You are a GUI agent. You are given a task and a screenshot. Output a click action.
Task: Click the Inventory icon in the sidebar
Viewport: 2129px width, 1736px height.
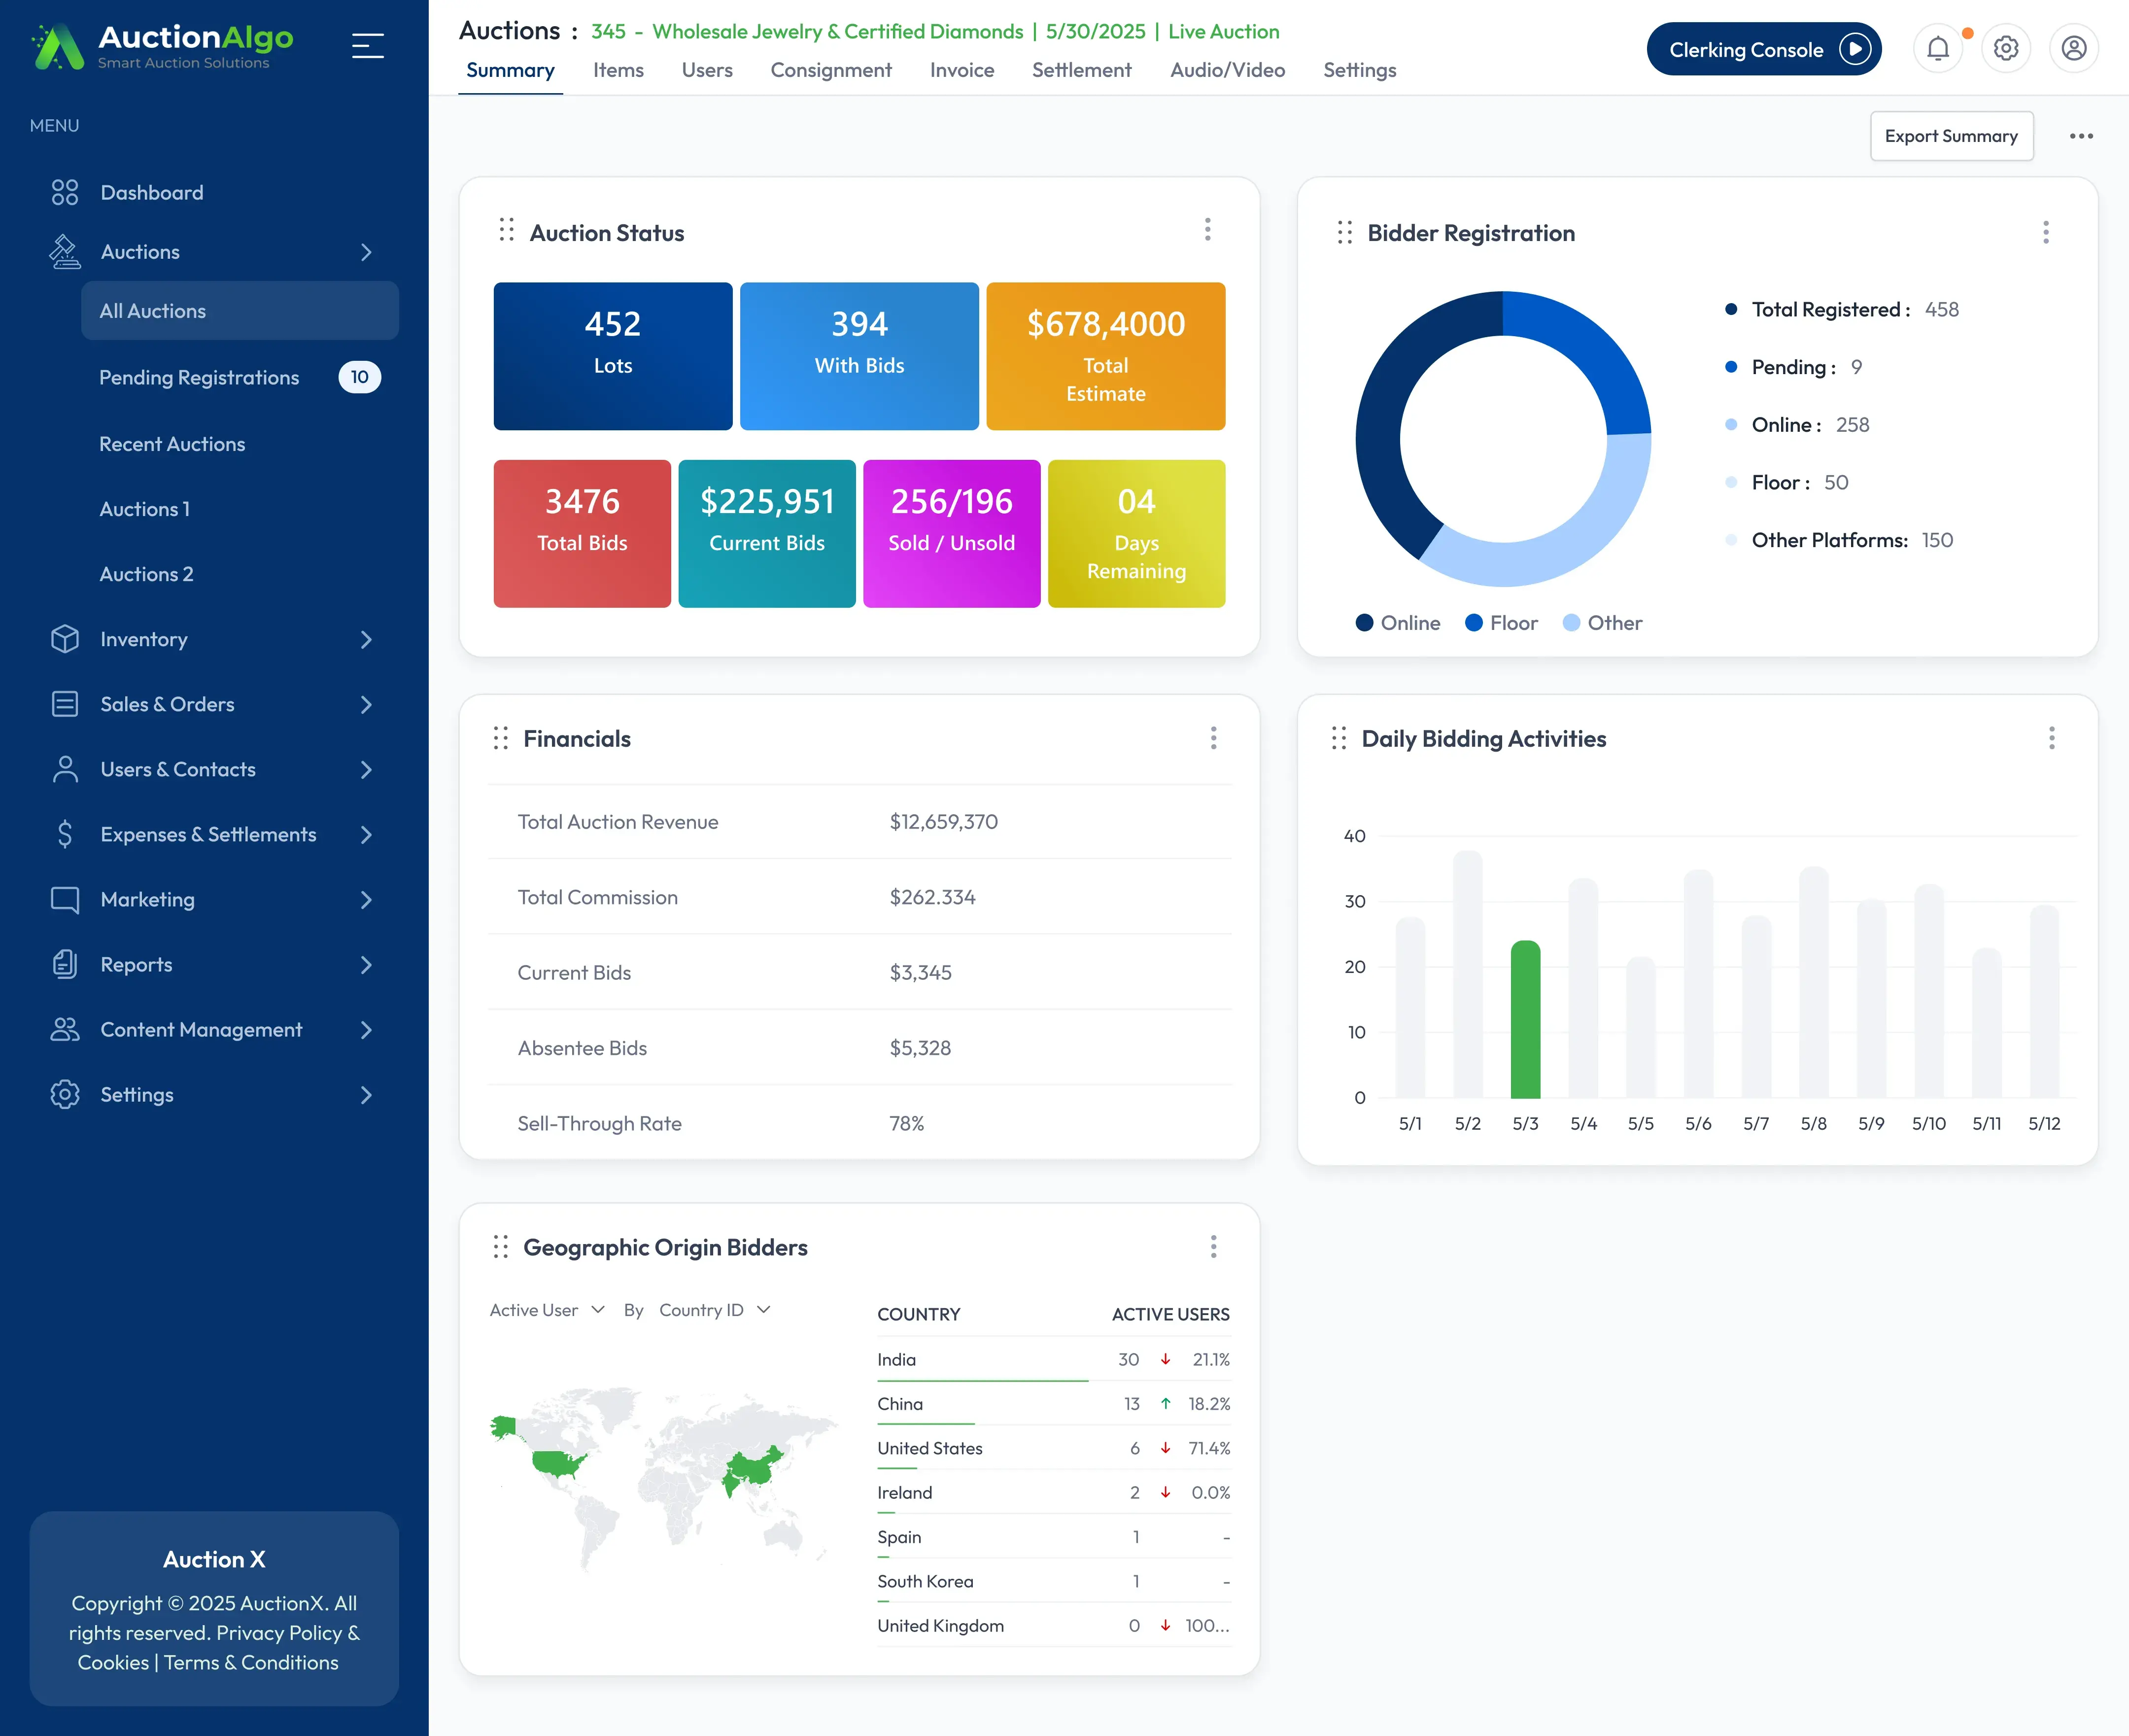[65, 639]
